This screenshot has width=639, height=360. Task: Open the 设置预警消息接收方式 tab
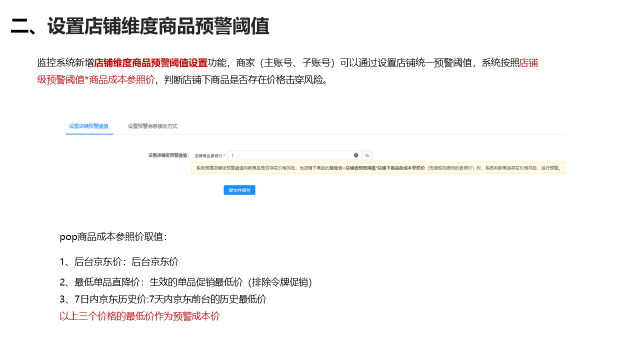(152, 126)
